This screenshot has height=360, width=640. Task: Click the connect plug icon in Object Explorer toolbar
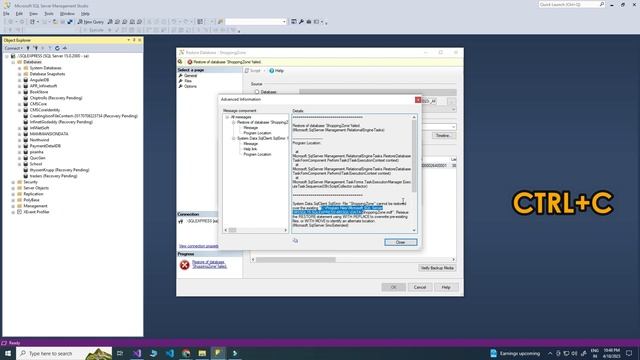pos(28,48)
